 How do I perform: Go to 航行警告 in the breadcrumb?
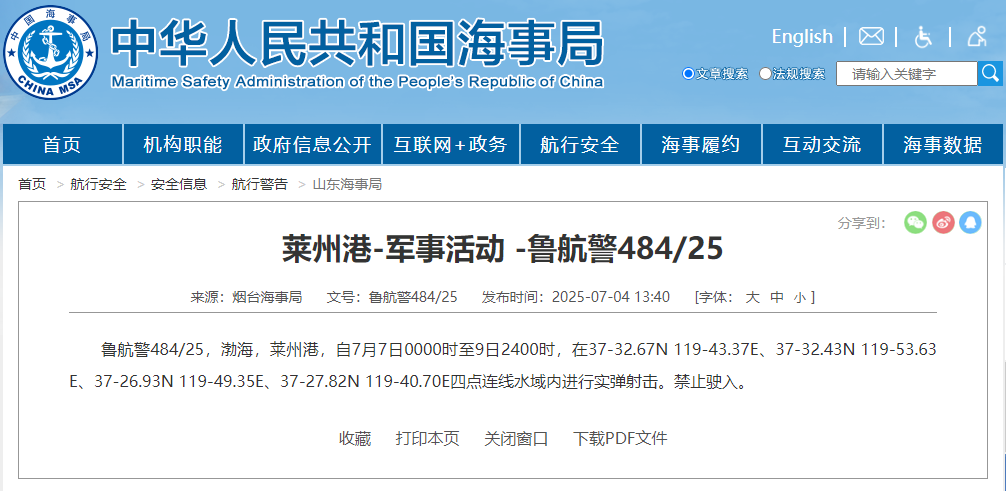(260, 185)
